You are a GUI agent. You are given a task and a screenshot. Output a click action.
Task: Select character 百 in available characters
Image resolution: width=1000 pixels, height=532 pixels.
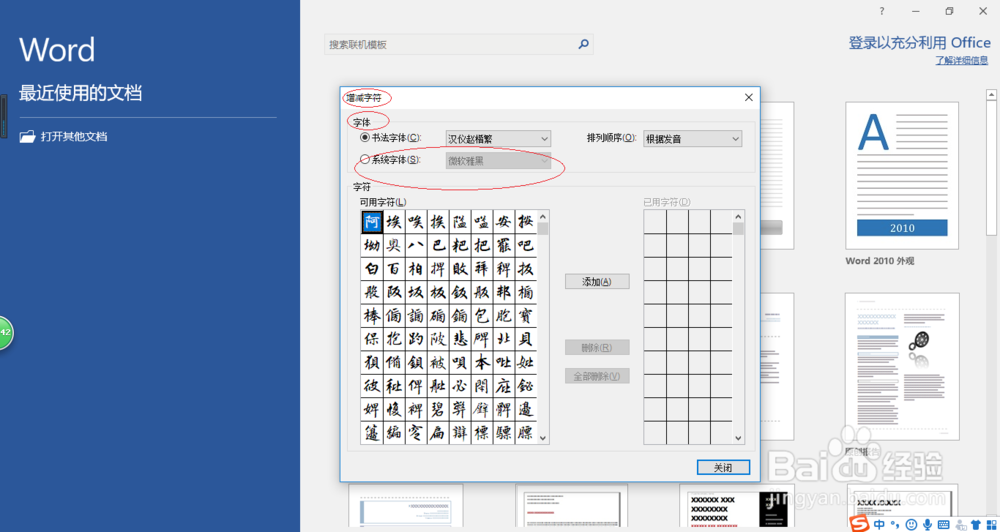[394, 269]
